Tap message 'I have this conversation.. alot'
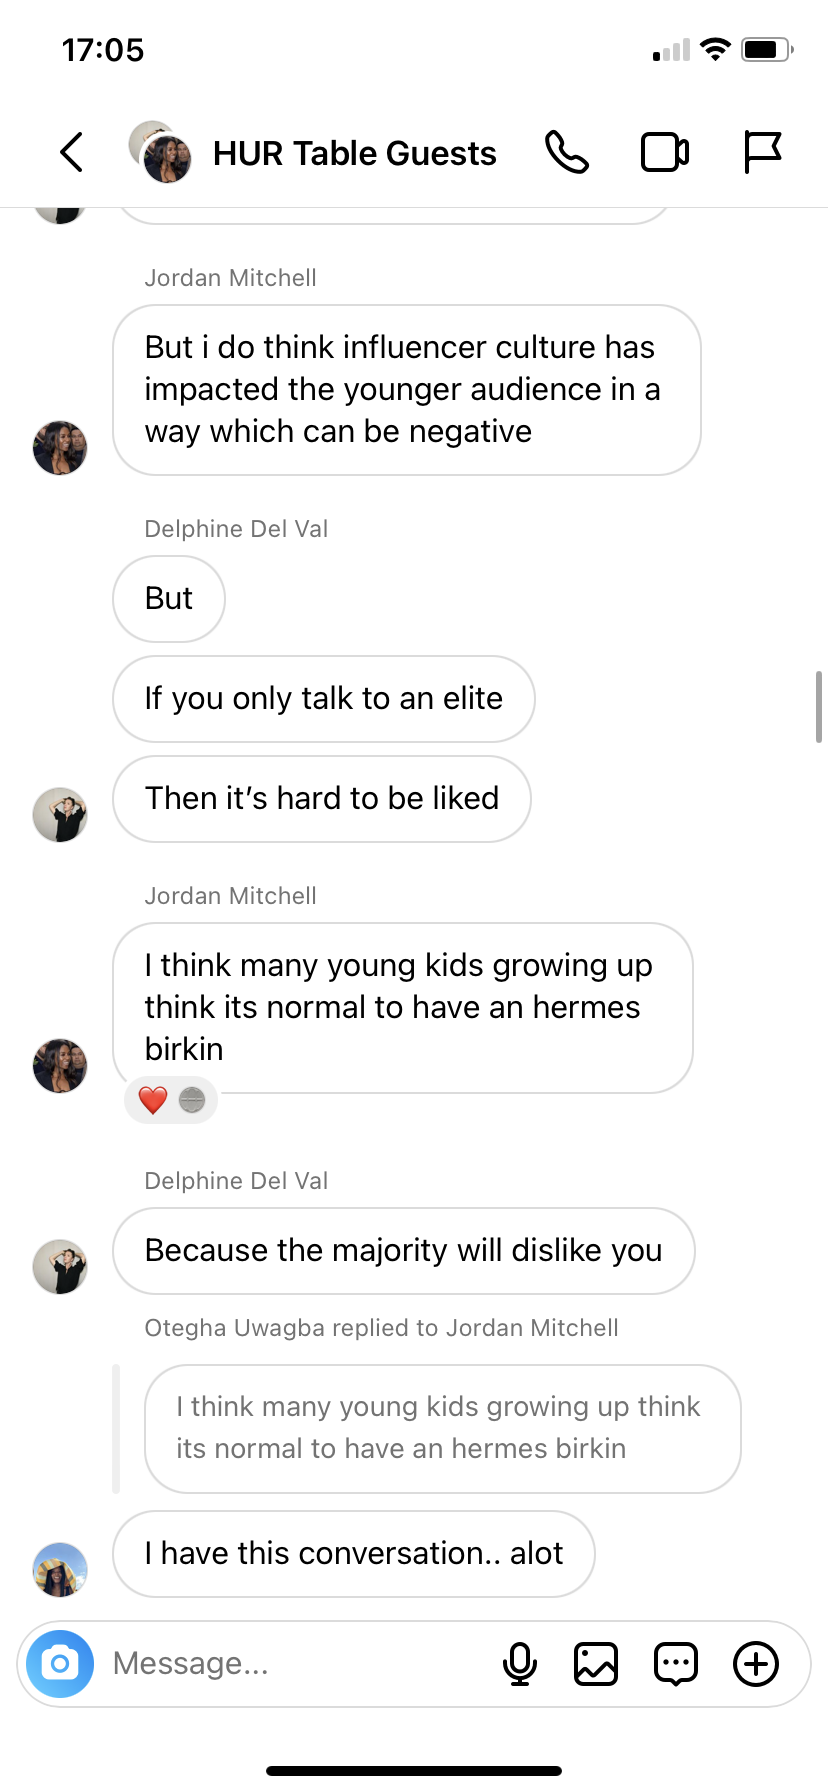The image size is (828, 1792). pyautogui.click(x=354, y=1554)
